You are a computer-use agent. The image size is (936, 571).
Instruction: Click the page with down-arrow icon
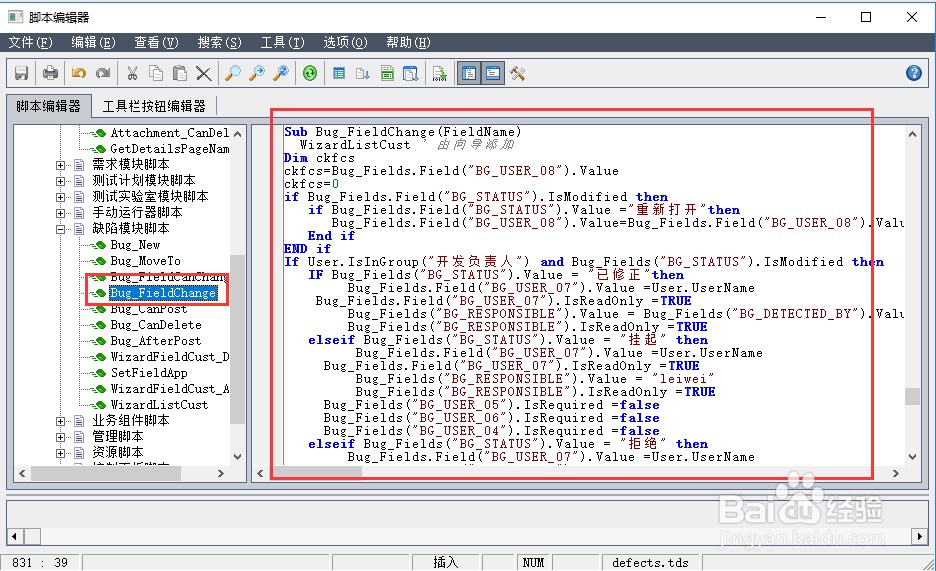tap(363, 73)
